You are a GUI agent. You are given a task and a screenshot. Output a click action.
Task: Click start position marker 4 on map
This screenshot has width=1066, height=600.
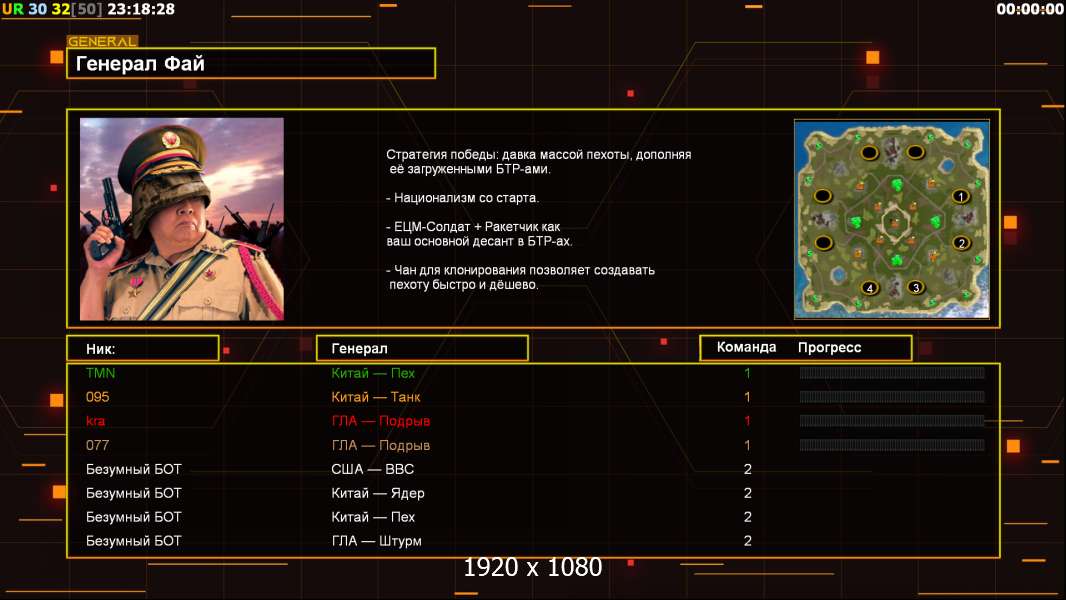pyautogui.click(x=870, y=288)
